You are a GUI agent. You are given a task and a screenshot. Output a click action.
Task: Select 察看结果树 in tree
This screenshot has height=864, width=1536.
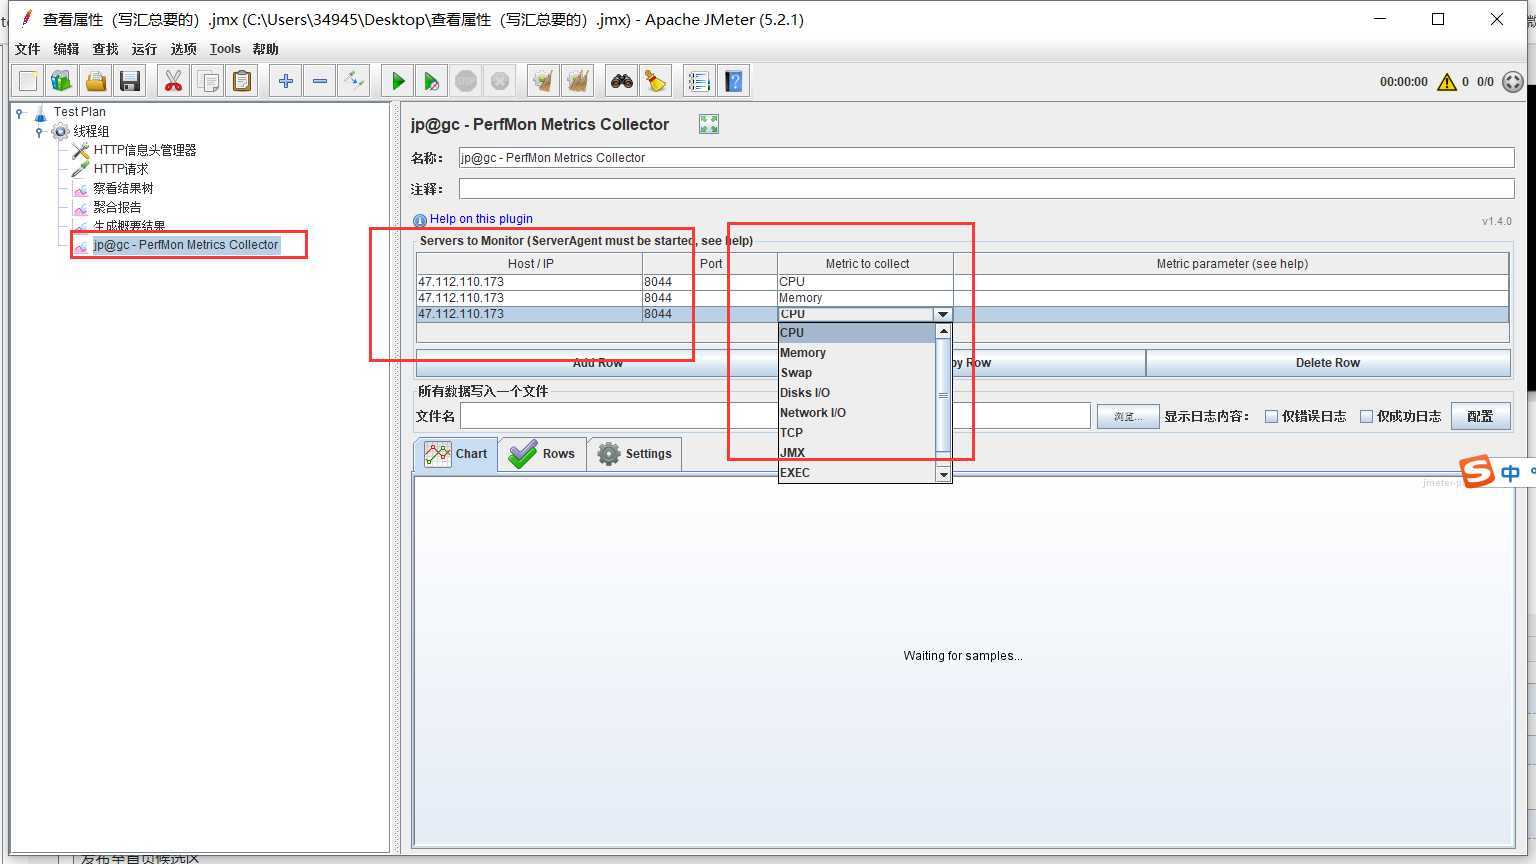pos(123,188)
